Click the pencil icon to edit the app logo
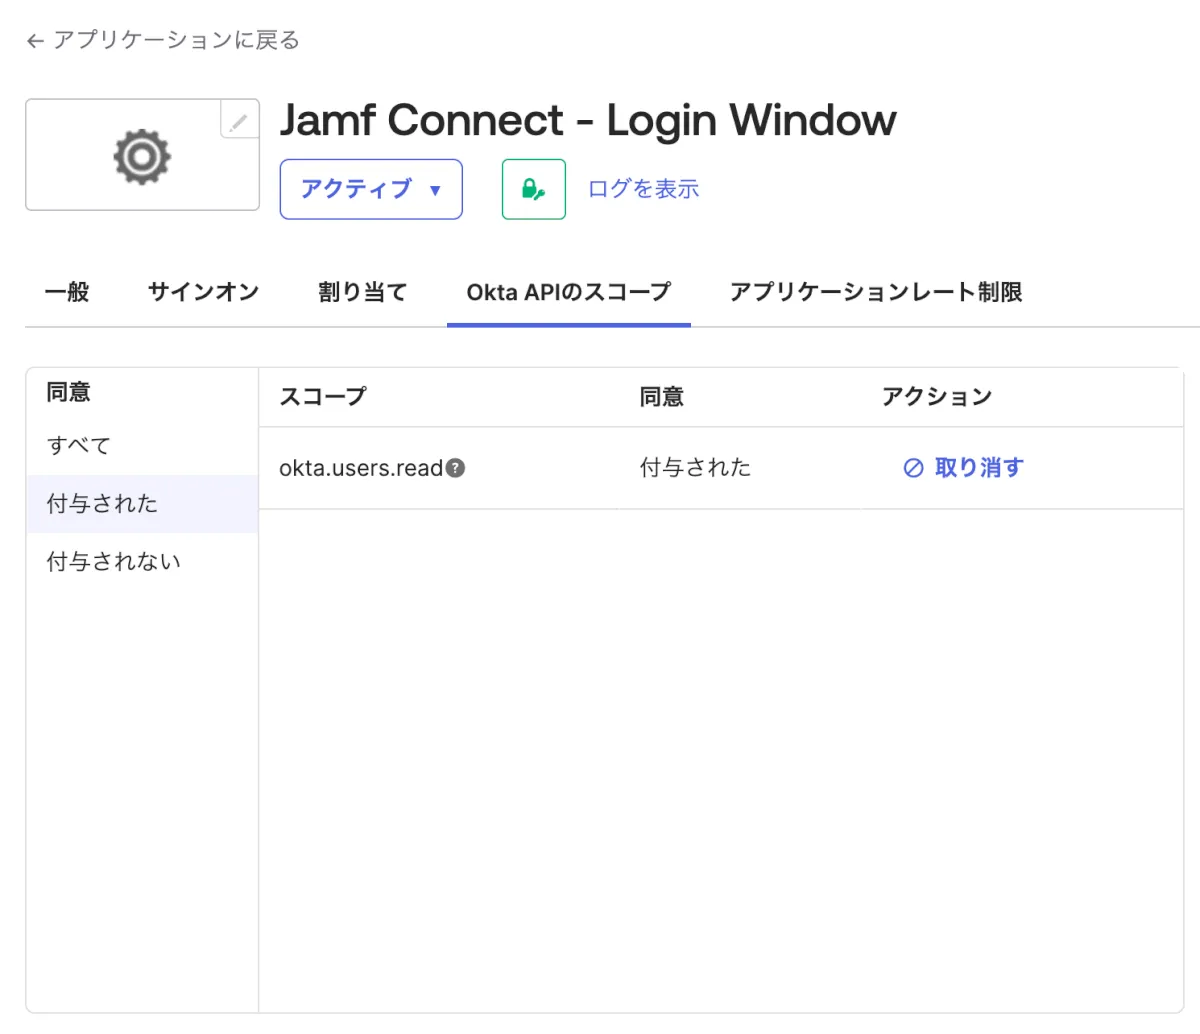1200x1034 pixels. point(239,121)
